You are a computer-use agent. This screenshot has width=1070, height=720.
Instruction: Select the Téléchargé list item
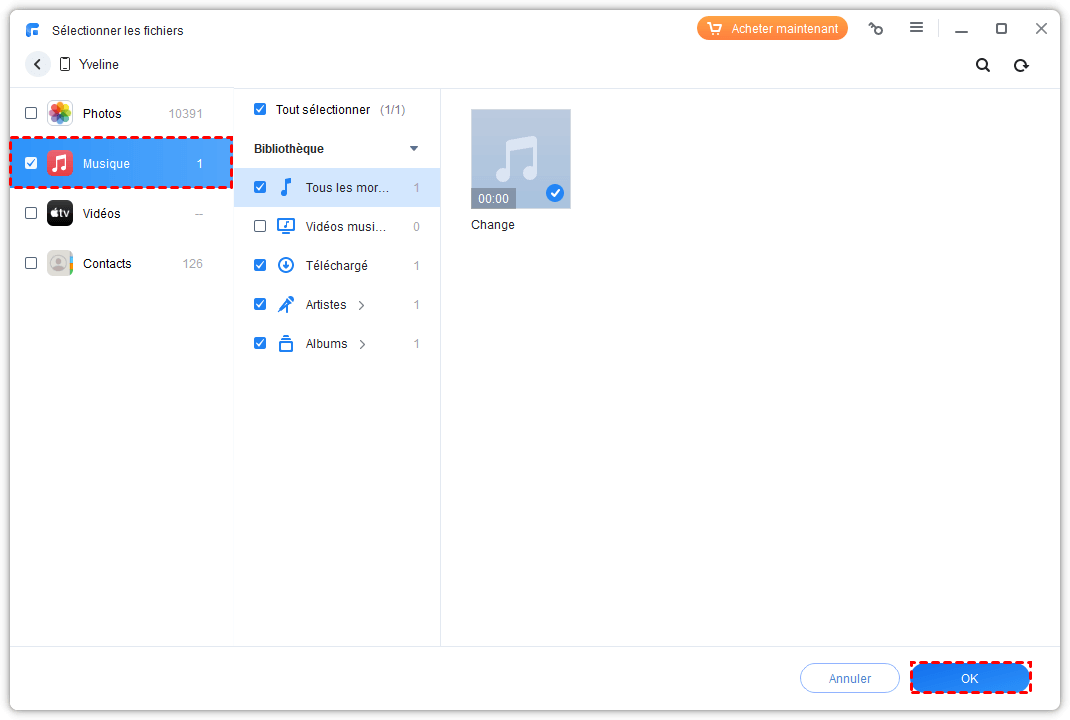pyautogui.click(x=337, y=266)
